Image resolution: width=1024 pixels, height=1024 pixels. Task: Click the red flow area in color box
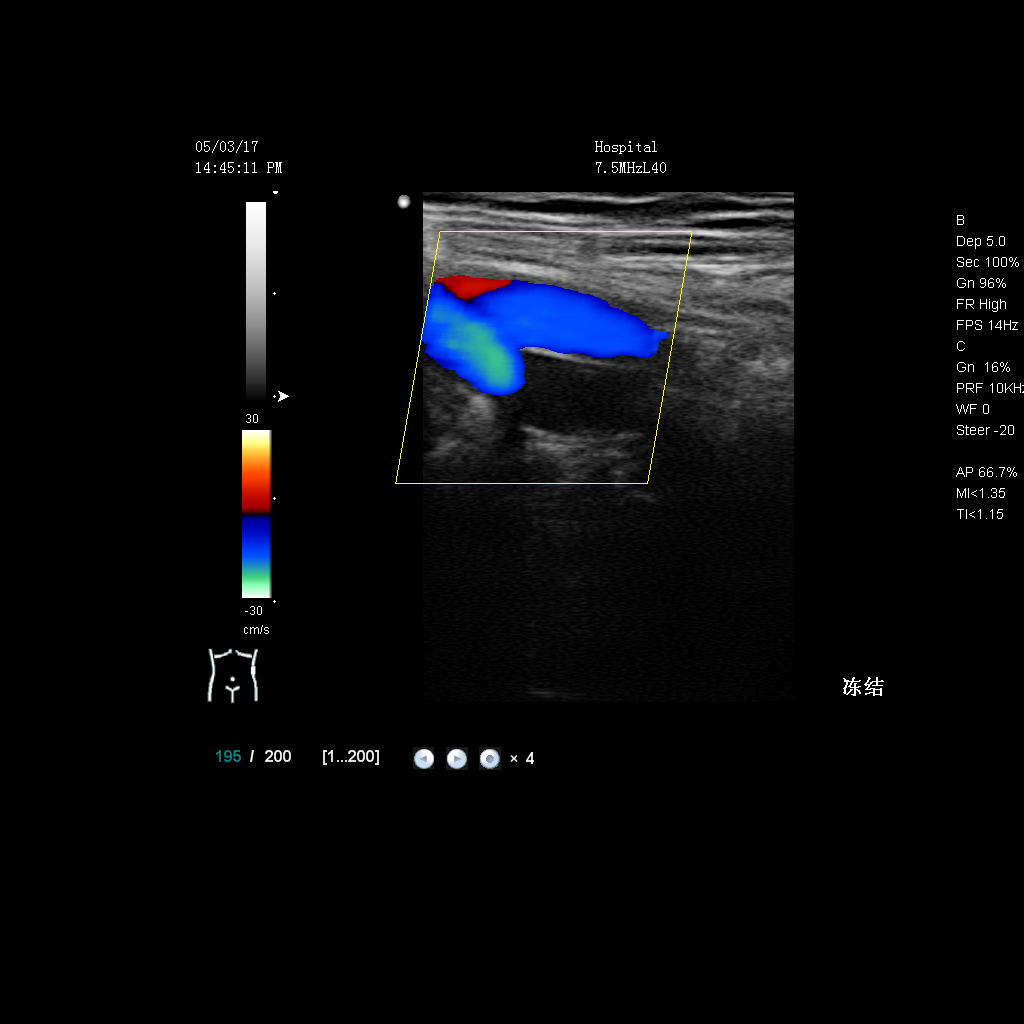(473, 286)
